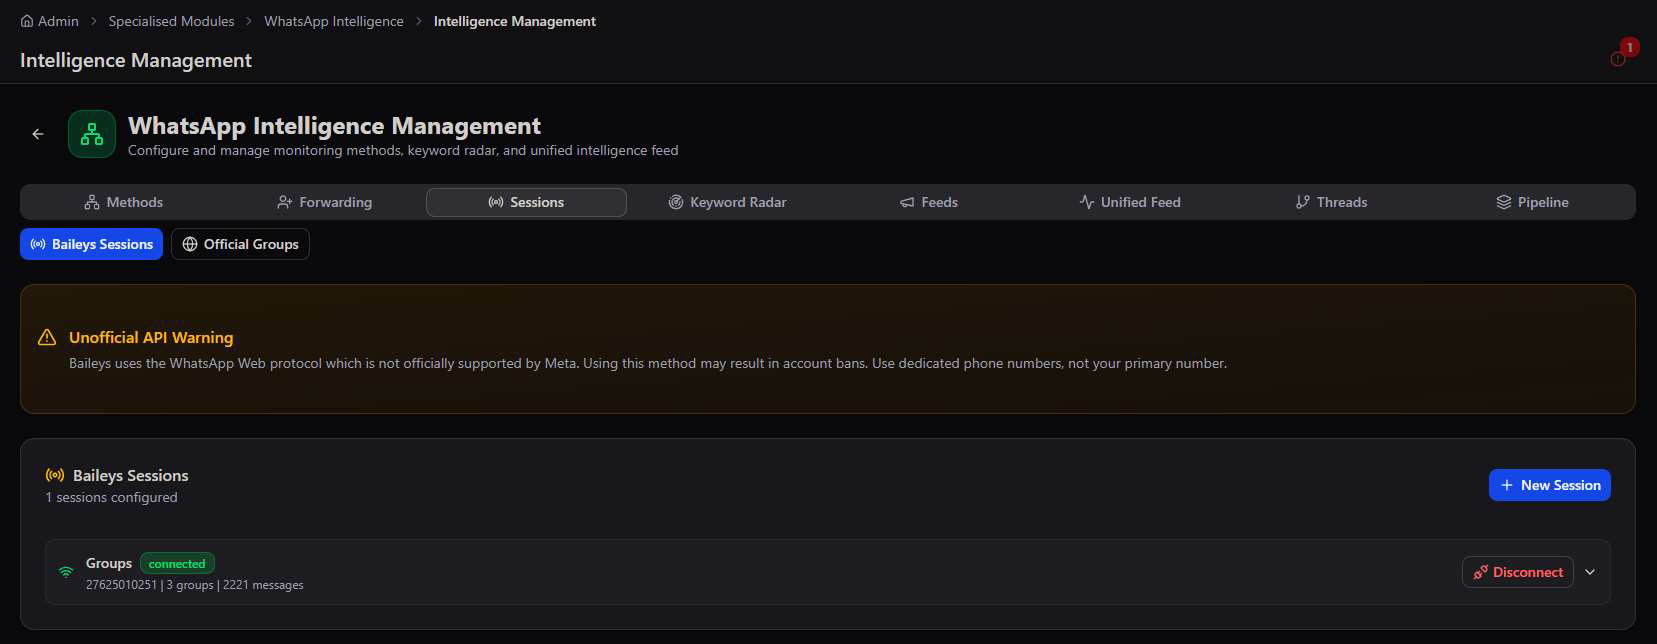Click the green connected status badge
The image size is (1657, 644).
tap(177, 564)
